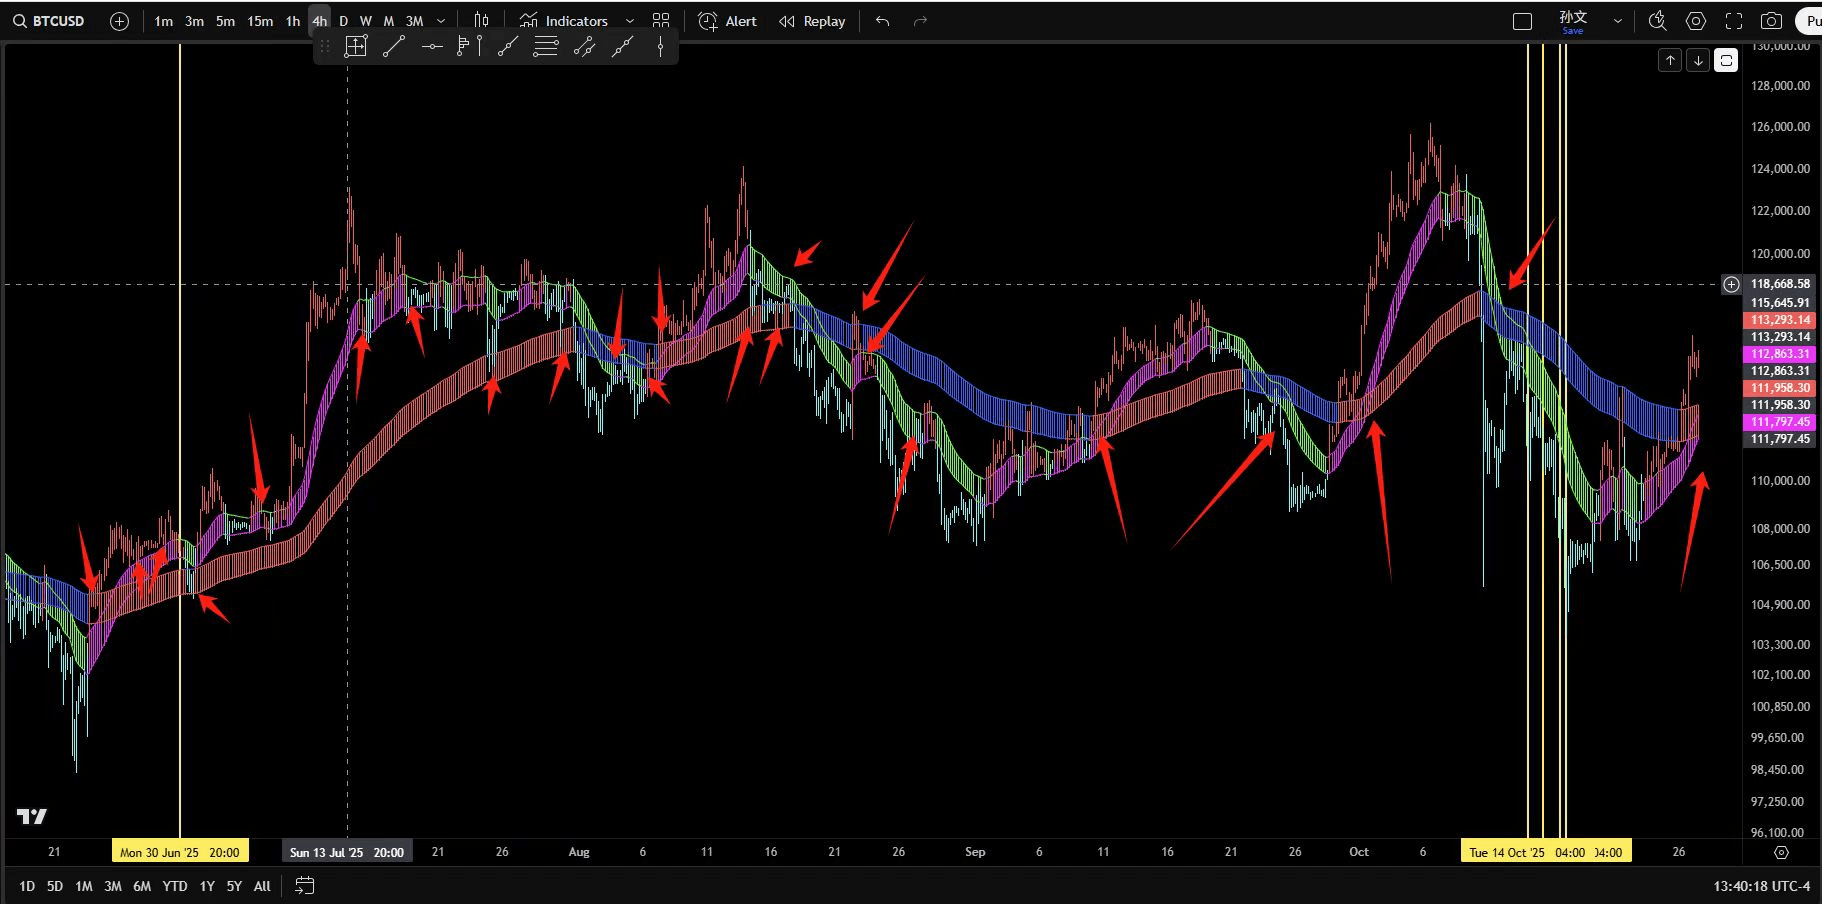This screenshot has height=904, width=1822.
Task: Click the Alert button
Action: coord(727,21)
